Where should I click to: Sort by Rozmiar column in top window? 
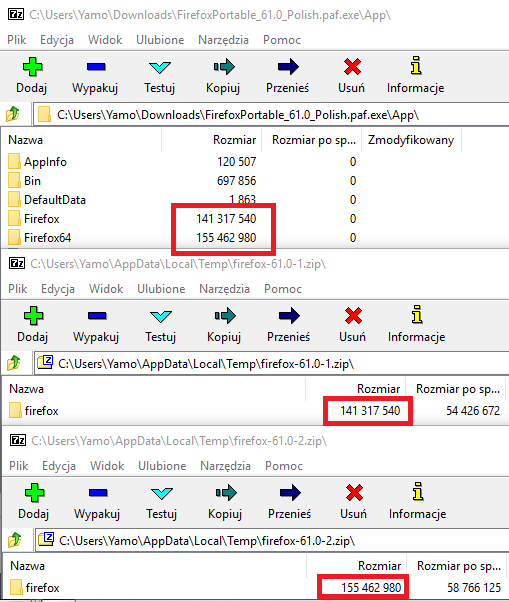[234, 140]
